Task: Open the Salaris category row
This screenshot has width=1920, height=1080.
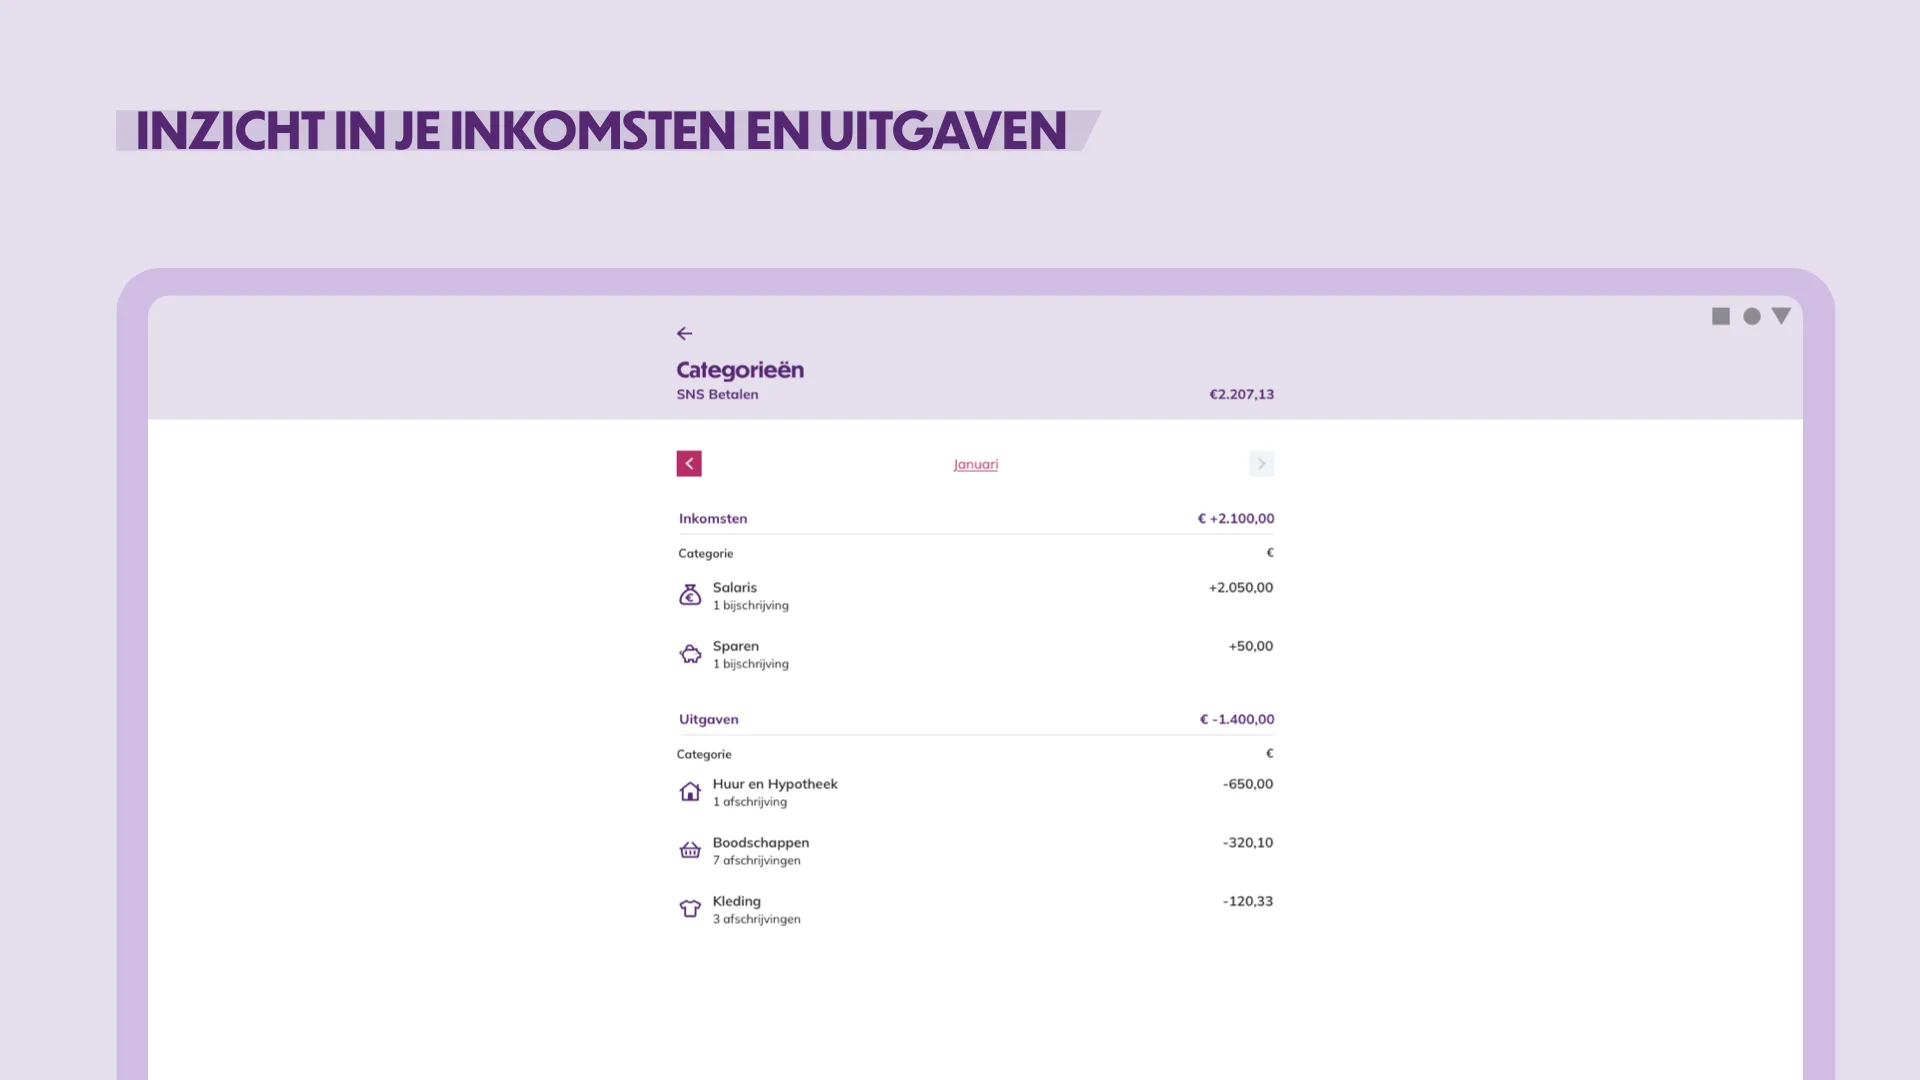Action: 976,596
